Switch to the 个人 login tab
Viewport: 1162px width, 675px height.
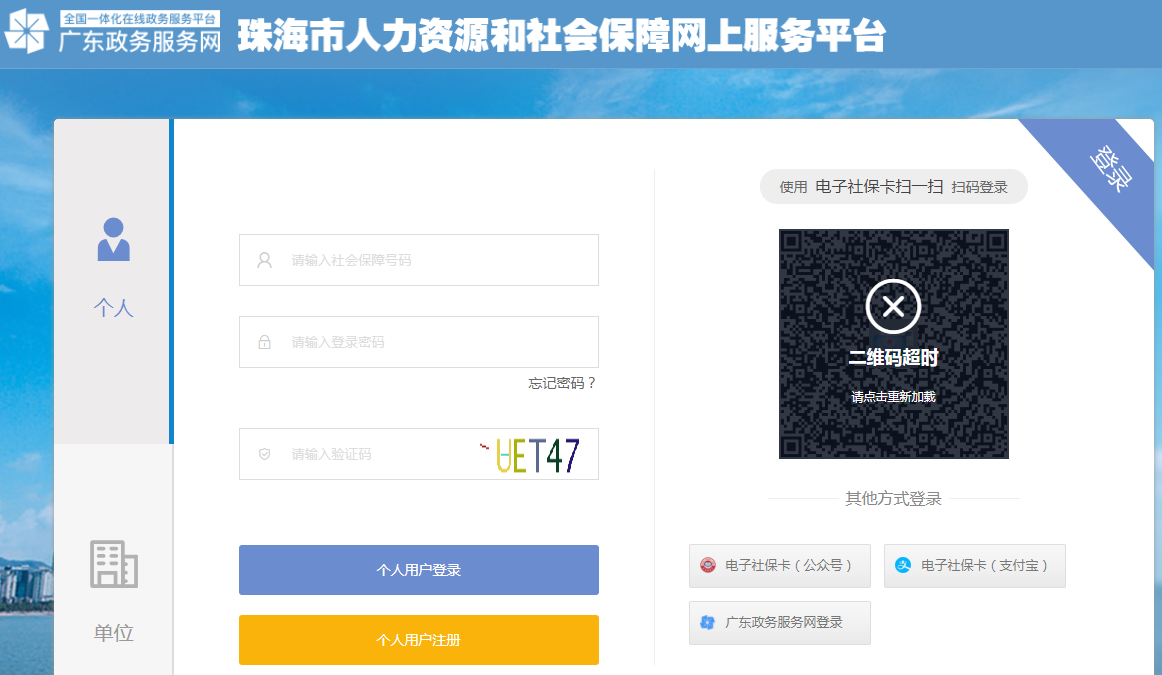[x=113, y=282]
